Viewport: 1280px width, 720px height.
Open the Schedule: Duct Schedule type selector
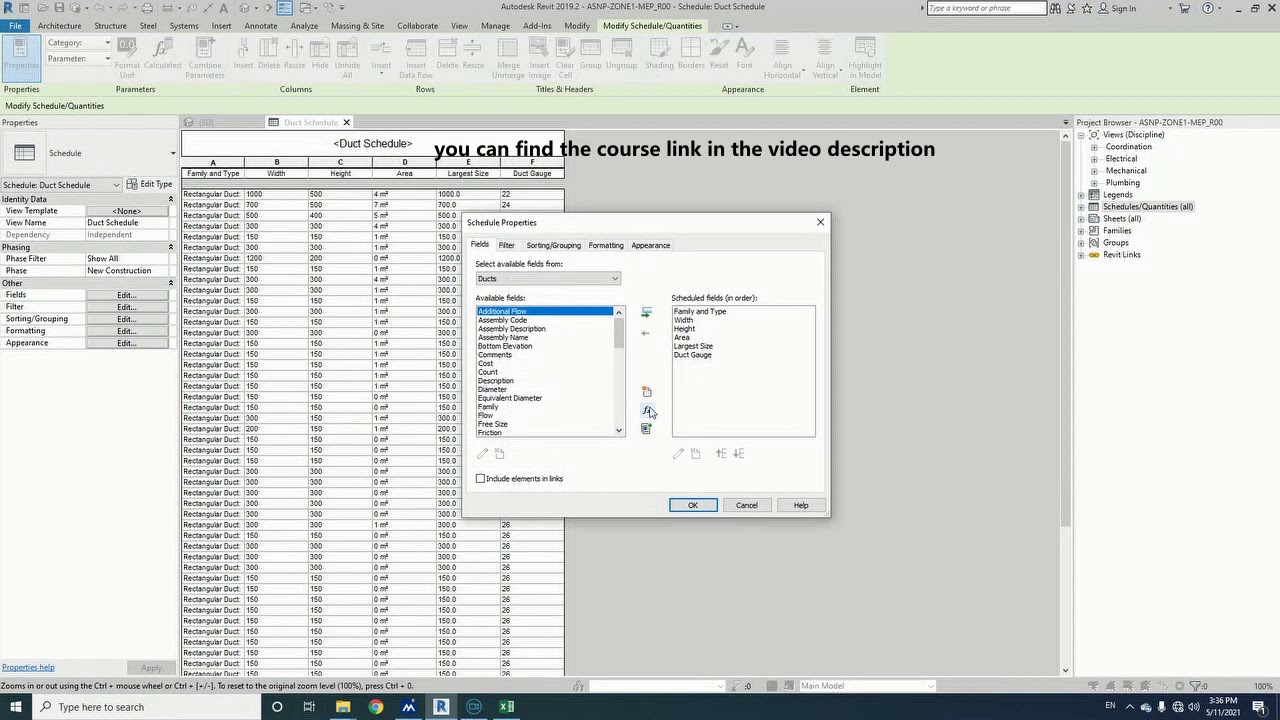61,185
